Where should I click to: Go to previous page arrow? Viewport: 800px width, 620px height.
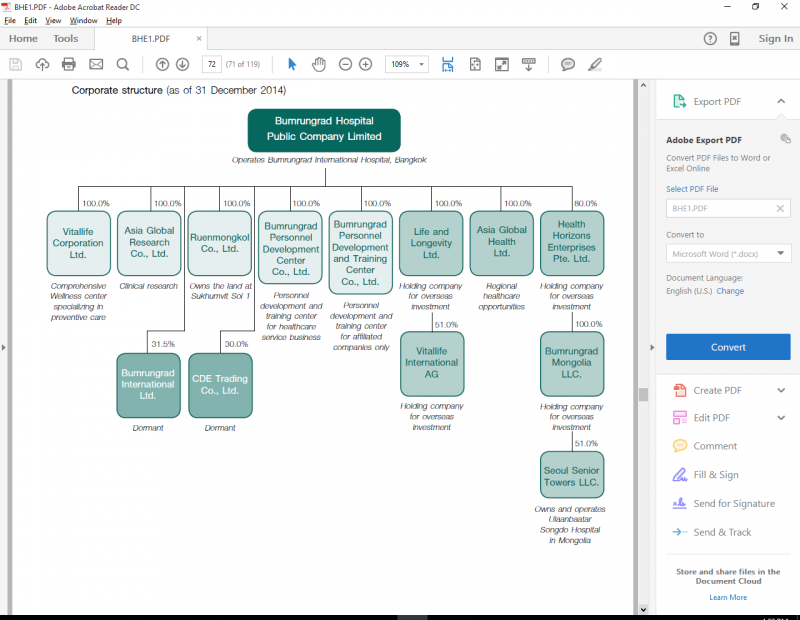tap(162, 64)
